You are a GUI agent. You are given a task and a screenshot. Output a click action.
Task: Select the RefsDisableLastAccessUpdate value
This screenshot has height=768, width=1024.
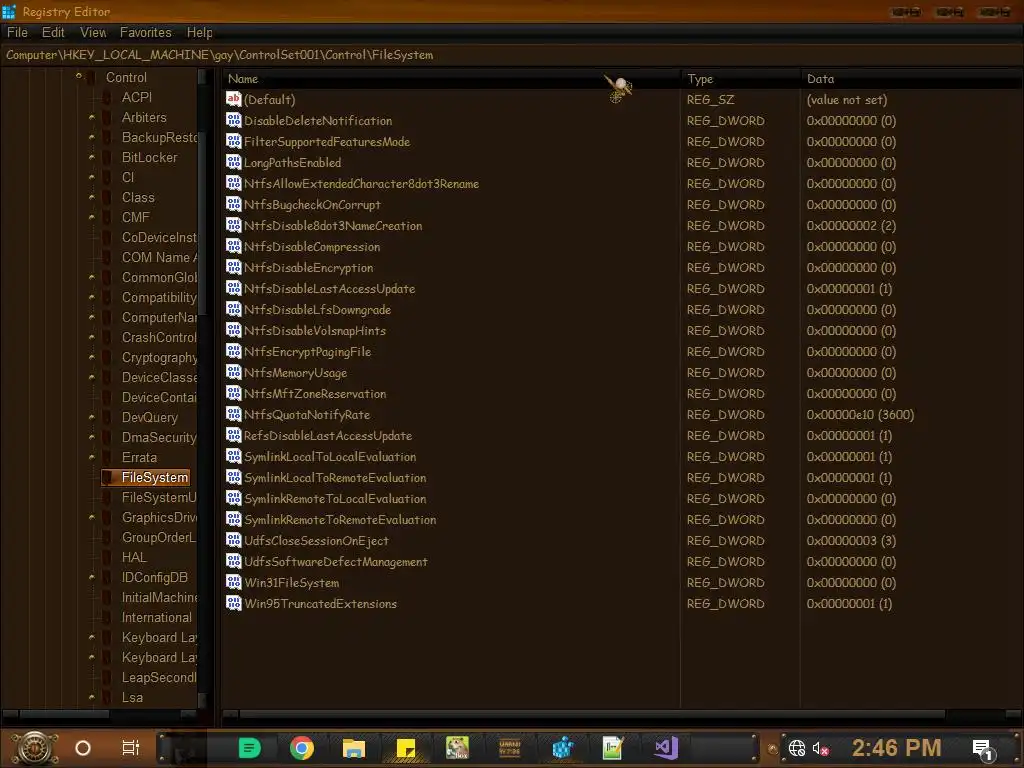point(328,436)
